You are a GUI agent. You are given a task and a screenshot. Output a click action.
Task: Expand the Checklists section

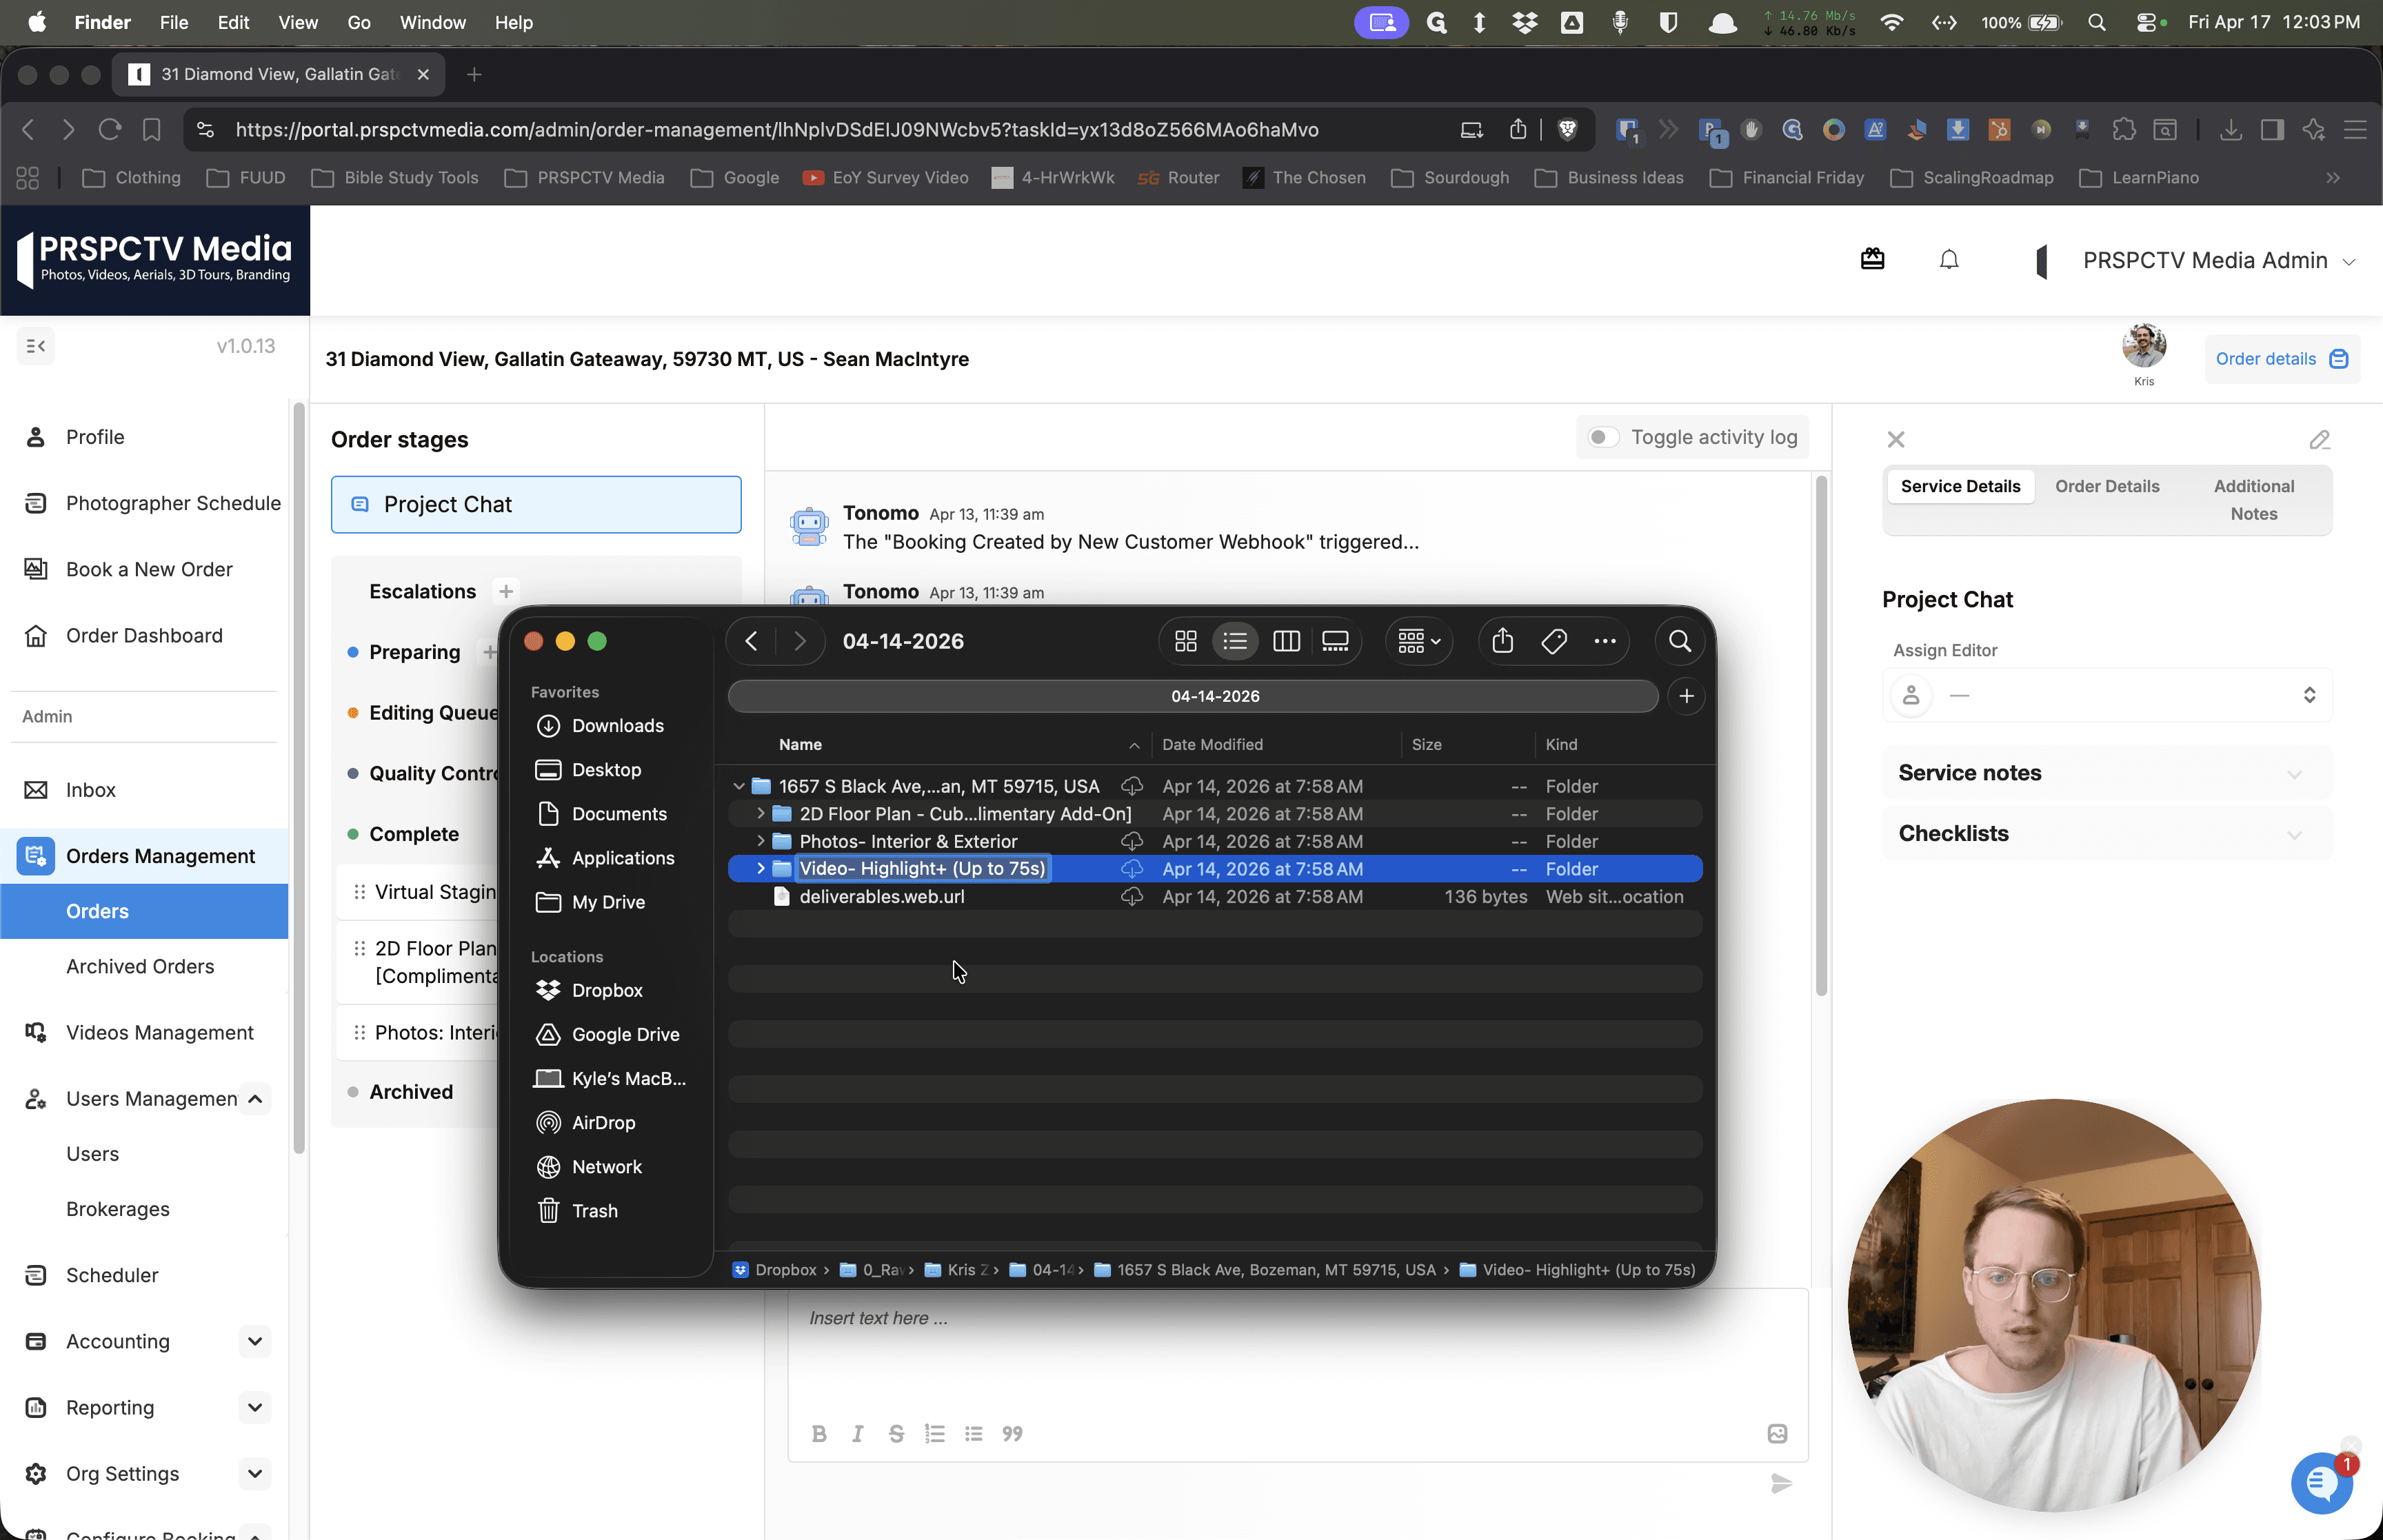tap(2107, 833)
